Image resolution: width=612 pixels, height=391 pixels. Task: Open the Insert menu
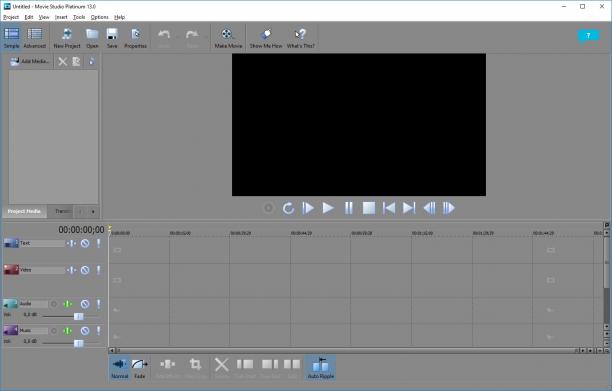(61, 17)
